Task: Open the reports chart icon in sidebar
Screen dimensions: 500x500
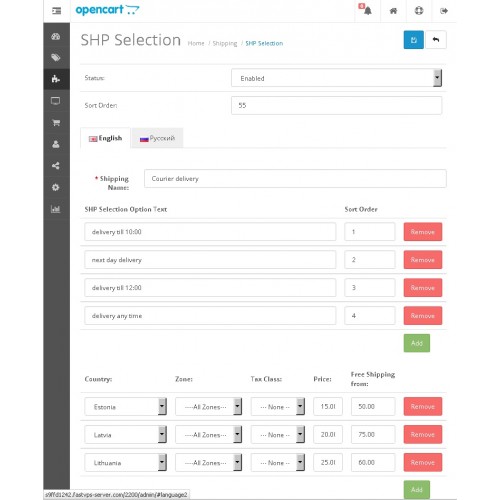Action: point(56,209)
